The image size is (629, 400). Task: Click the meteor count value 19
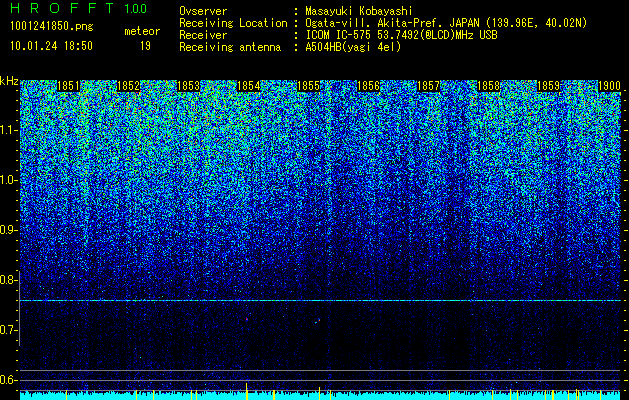(x=145, y=46)
